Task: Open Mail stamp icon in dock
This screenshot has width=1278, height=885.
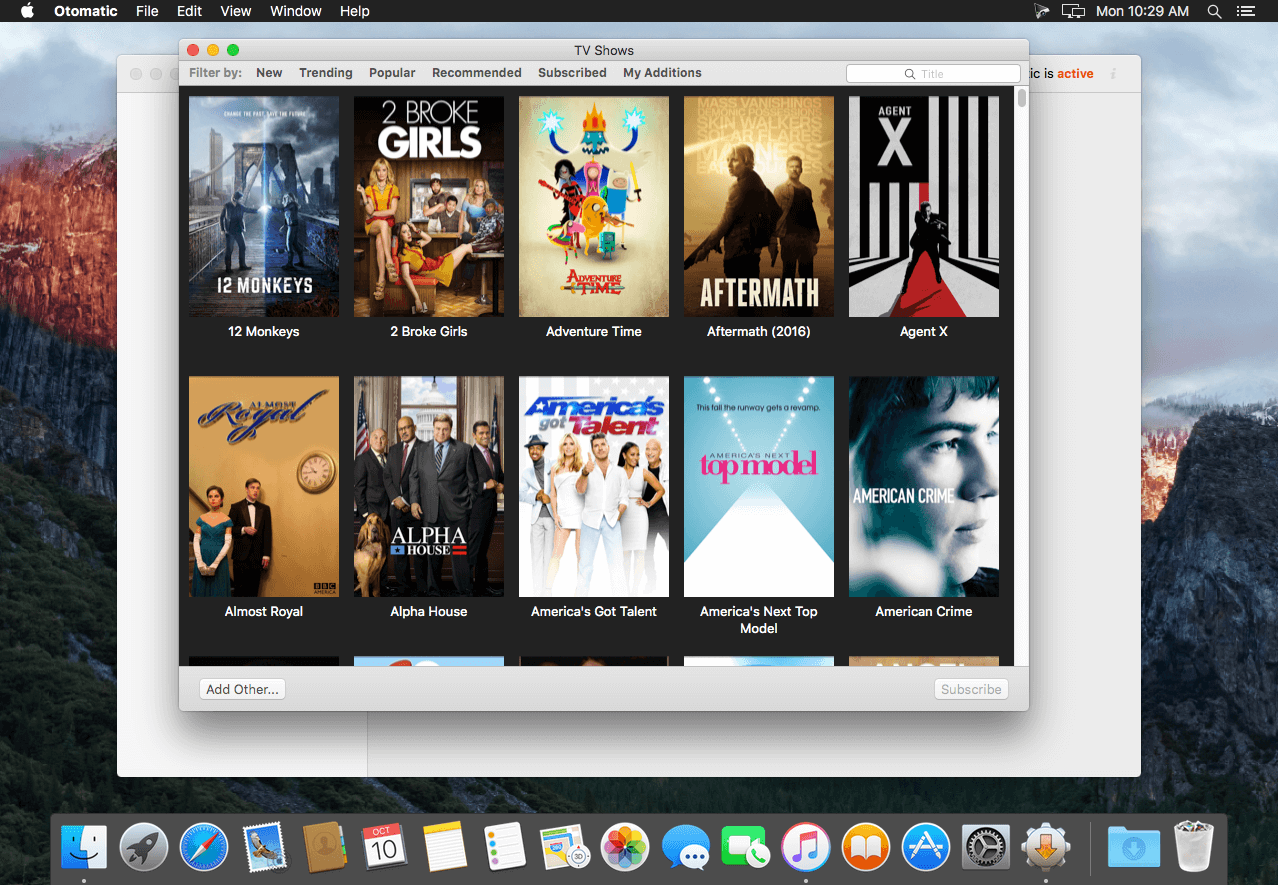Action: coord(264,847)
